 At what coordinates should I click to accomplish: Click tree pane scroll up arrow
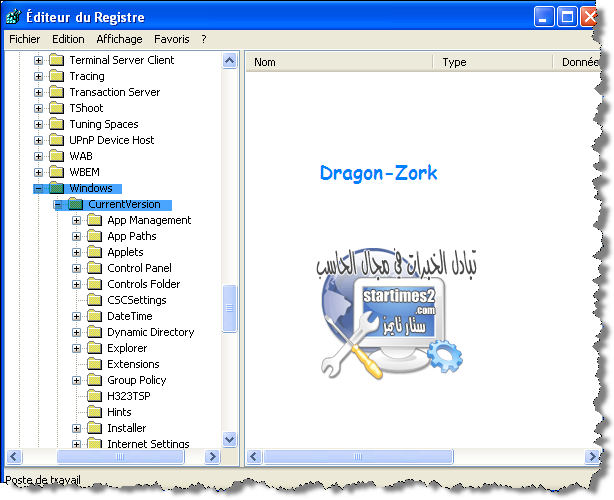pyautogui.click(x=229, y=61)
